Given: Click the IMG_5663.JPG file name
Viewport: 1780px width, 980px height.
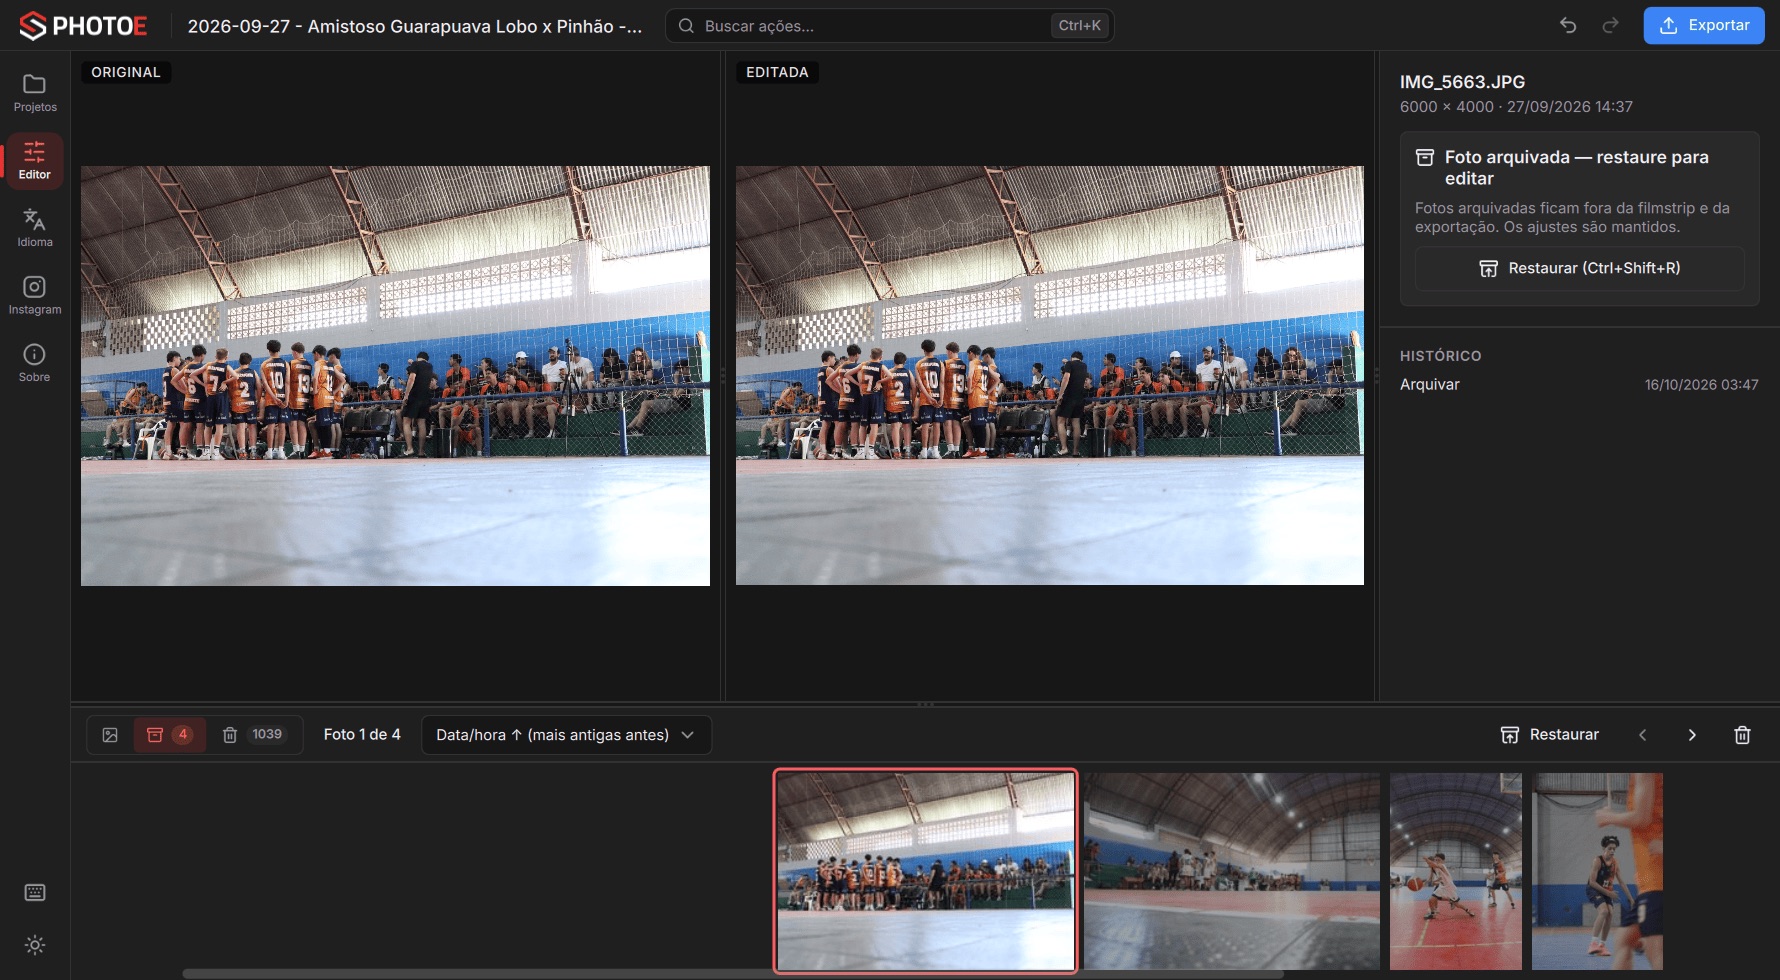Looking at the screenshot, I should click(1462, 82).
